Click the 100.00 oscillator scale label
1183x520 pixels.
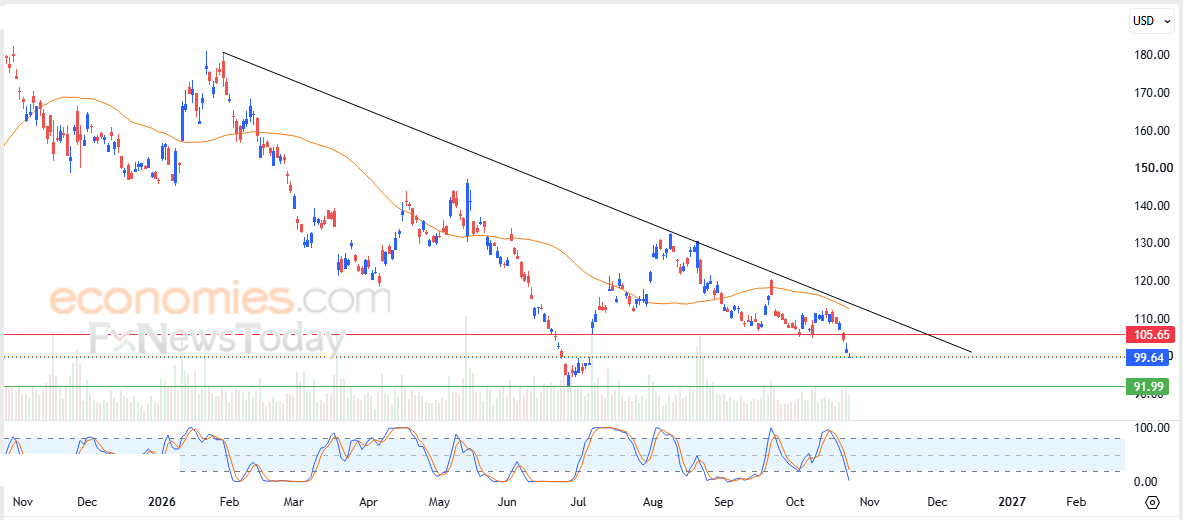1152,428
